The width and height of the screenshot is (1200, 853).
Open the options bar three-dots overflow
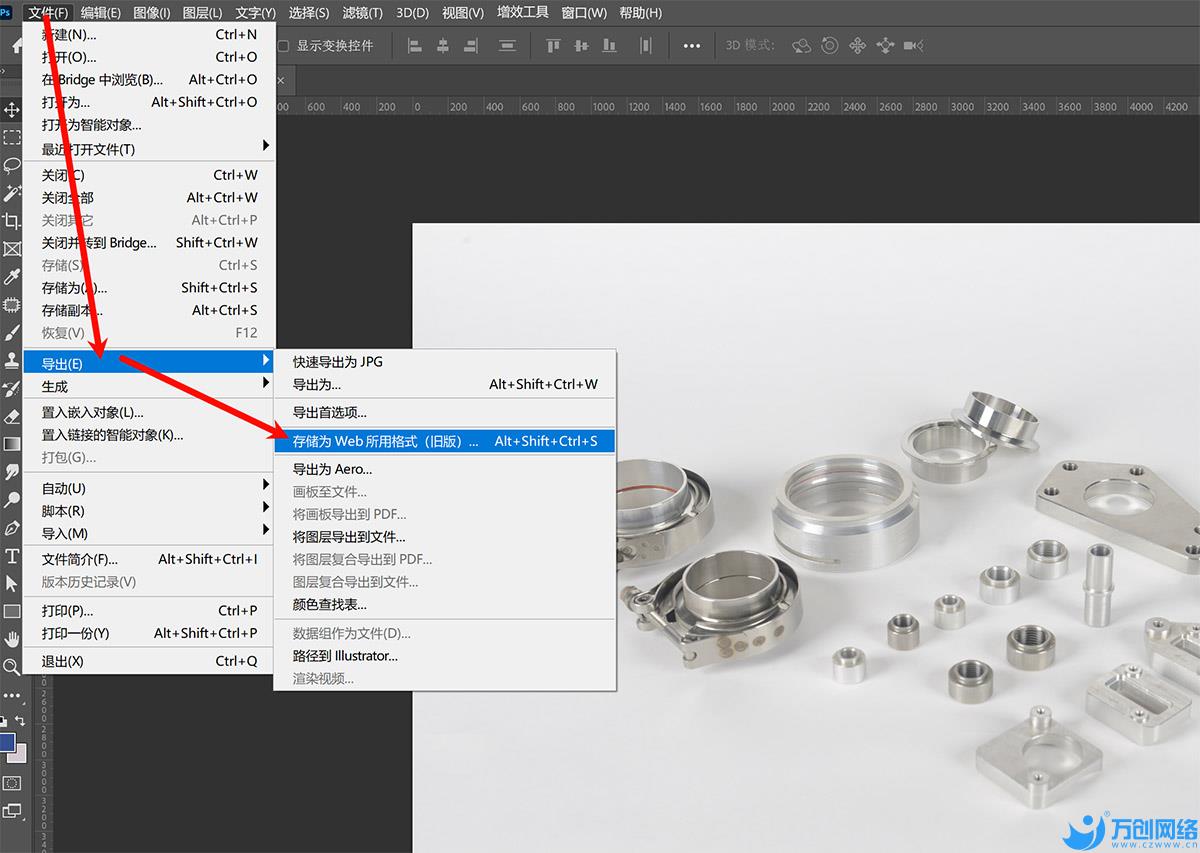click(691, 46)
